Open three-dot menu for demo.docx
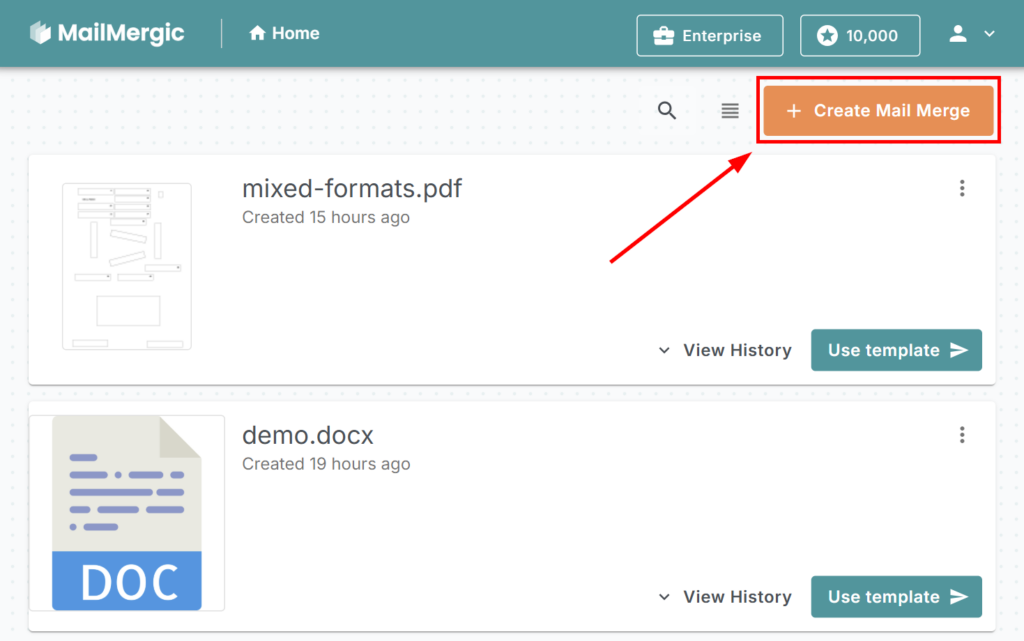The height and width of the screenshot is (641, 1024). (x=962, y=435)
